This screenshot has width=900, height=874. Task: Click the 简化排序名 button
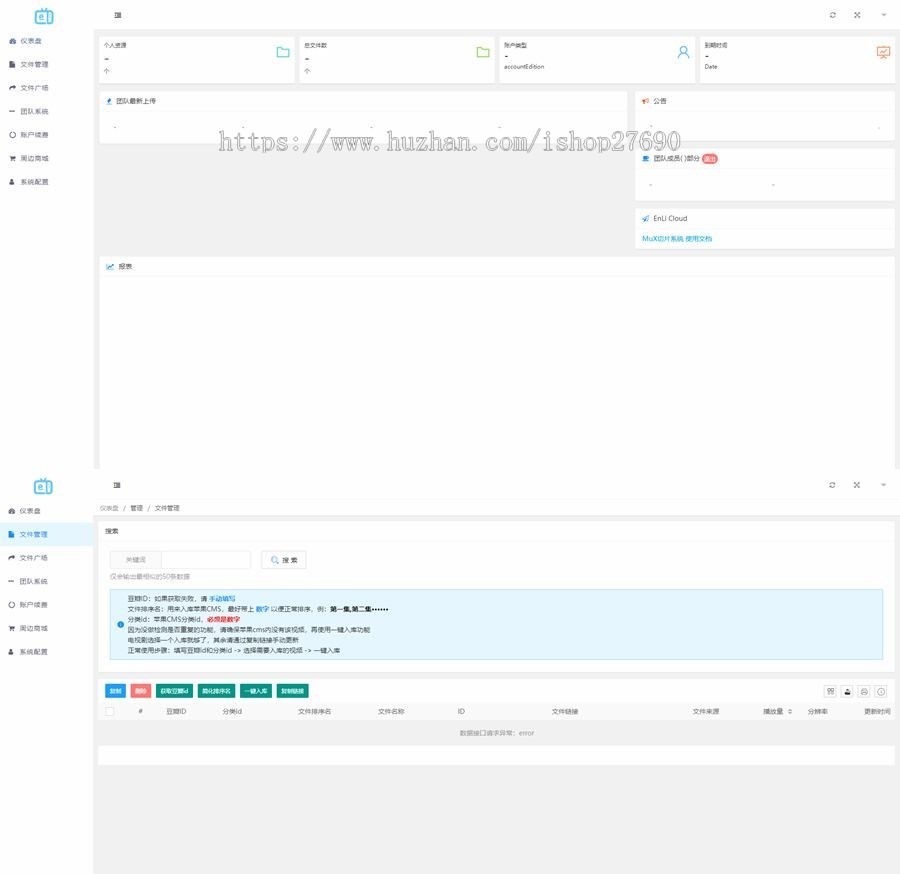coord(216,691)
